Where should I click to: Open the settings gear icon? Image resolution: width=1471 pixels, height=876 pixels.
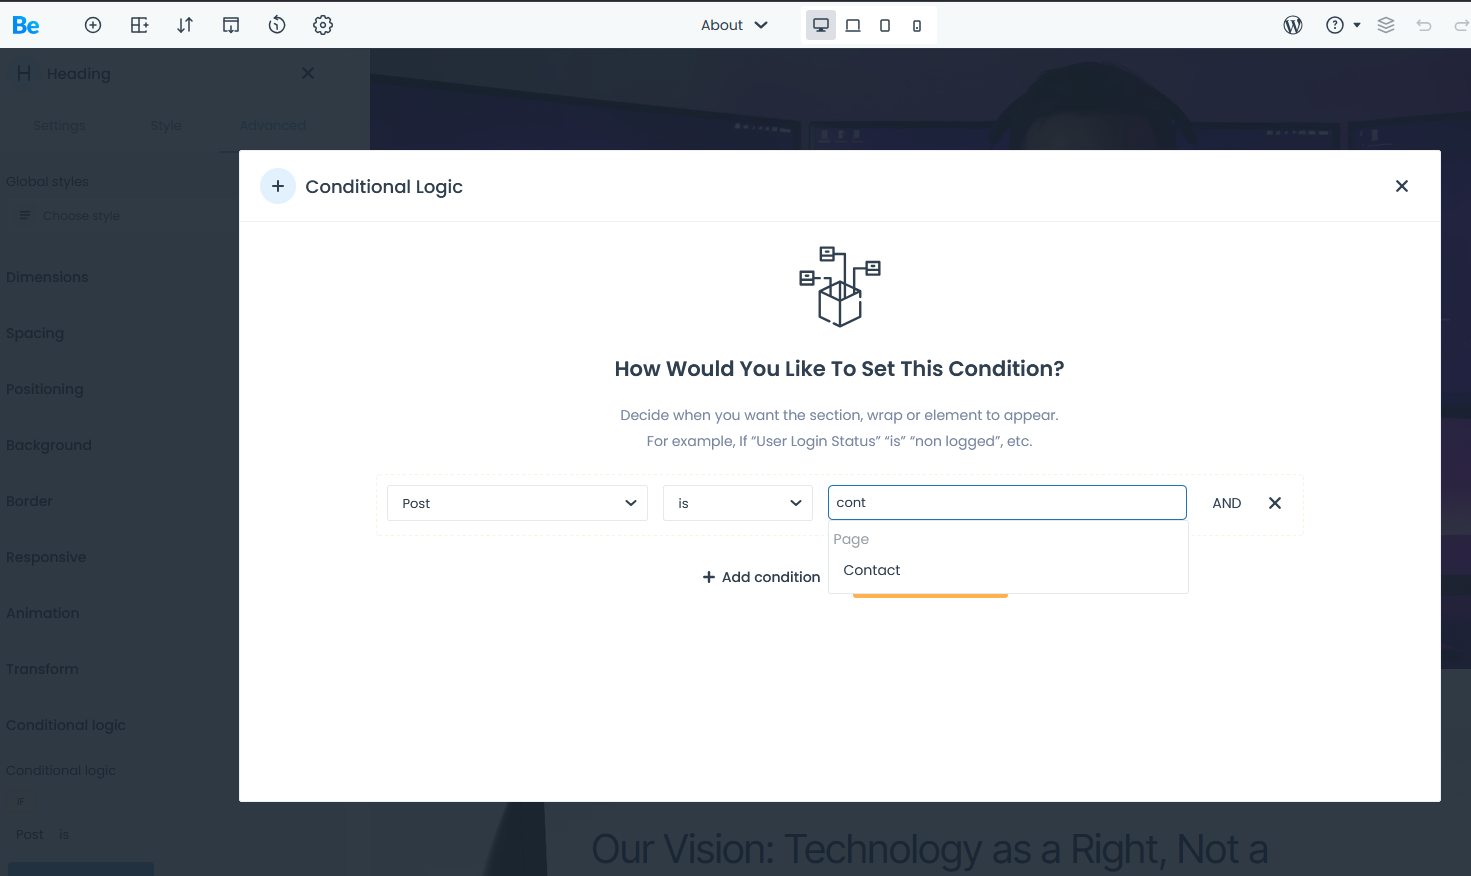pos(323,25)
